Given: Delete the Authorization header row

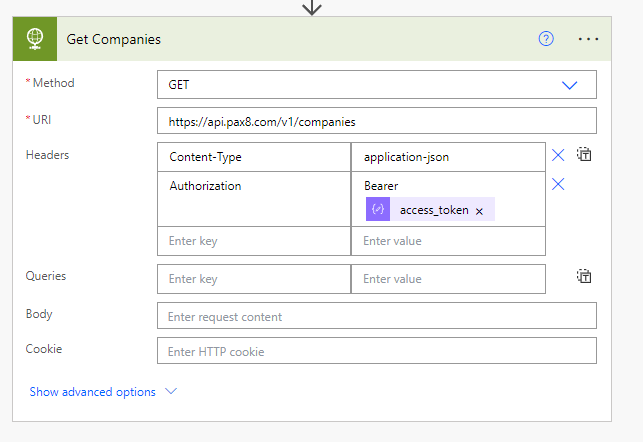Looking at the screenshot, I should pos(558,184).
